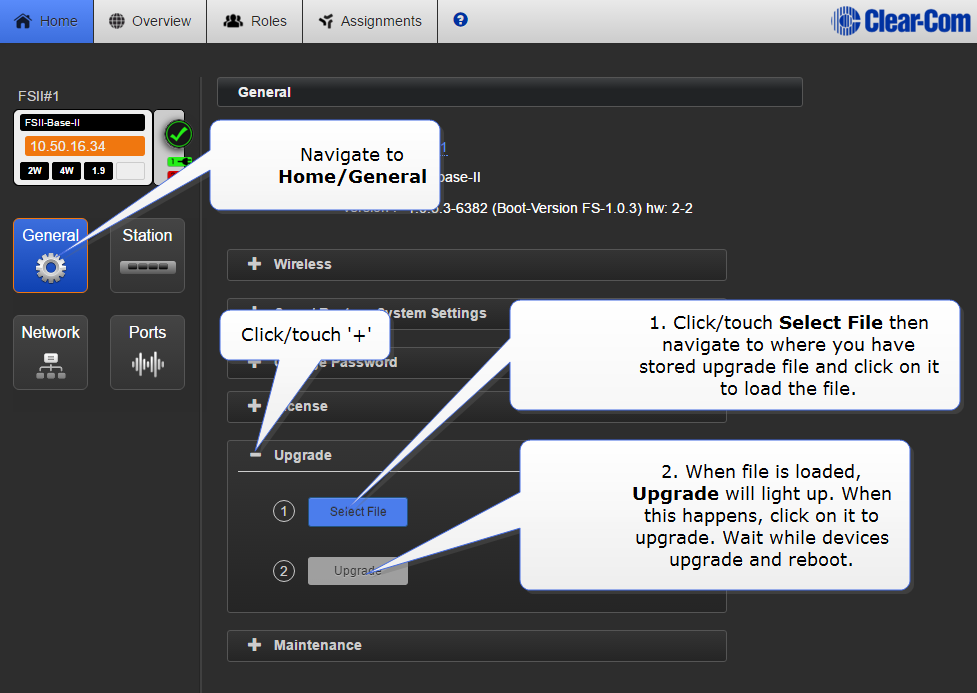The height and width of the screenshot is (693, 977).
Task: Open the Ports waveform tile
Action: (147, 352)
